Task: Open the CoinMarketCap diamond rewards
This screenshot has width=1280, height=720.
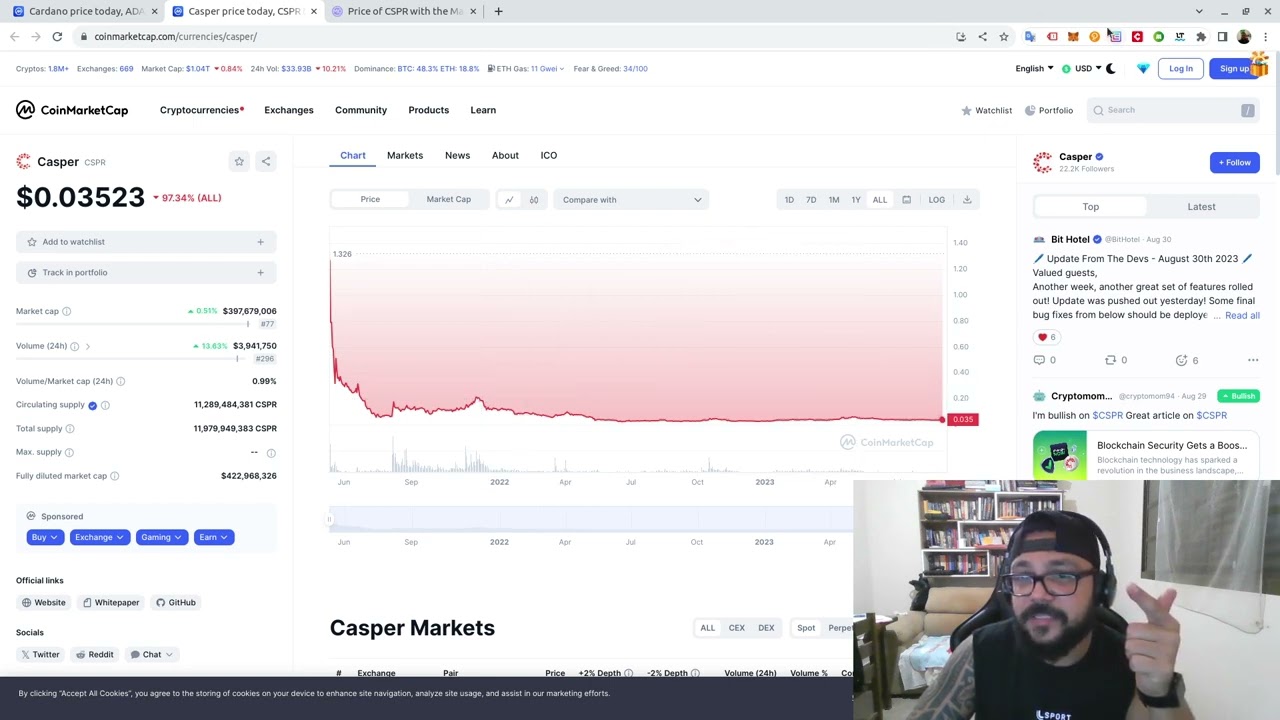Action: point(1143,69)
